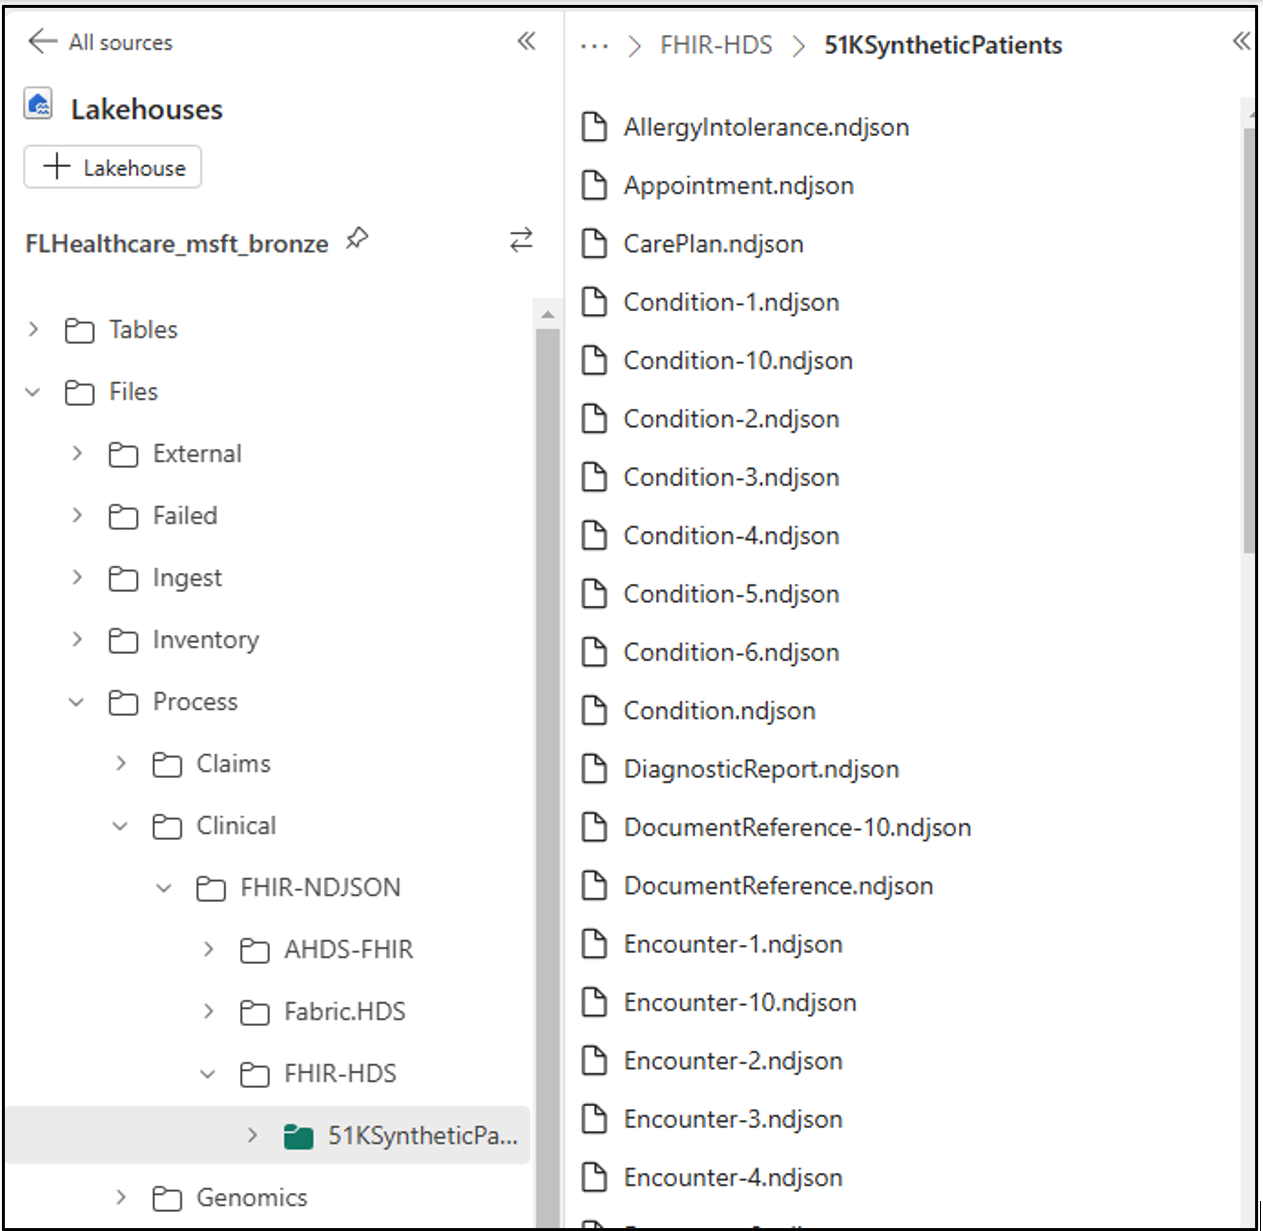
Task: Select Condition-6.ndjson file name
Action: coord(731,652)
